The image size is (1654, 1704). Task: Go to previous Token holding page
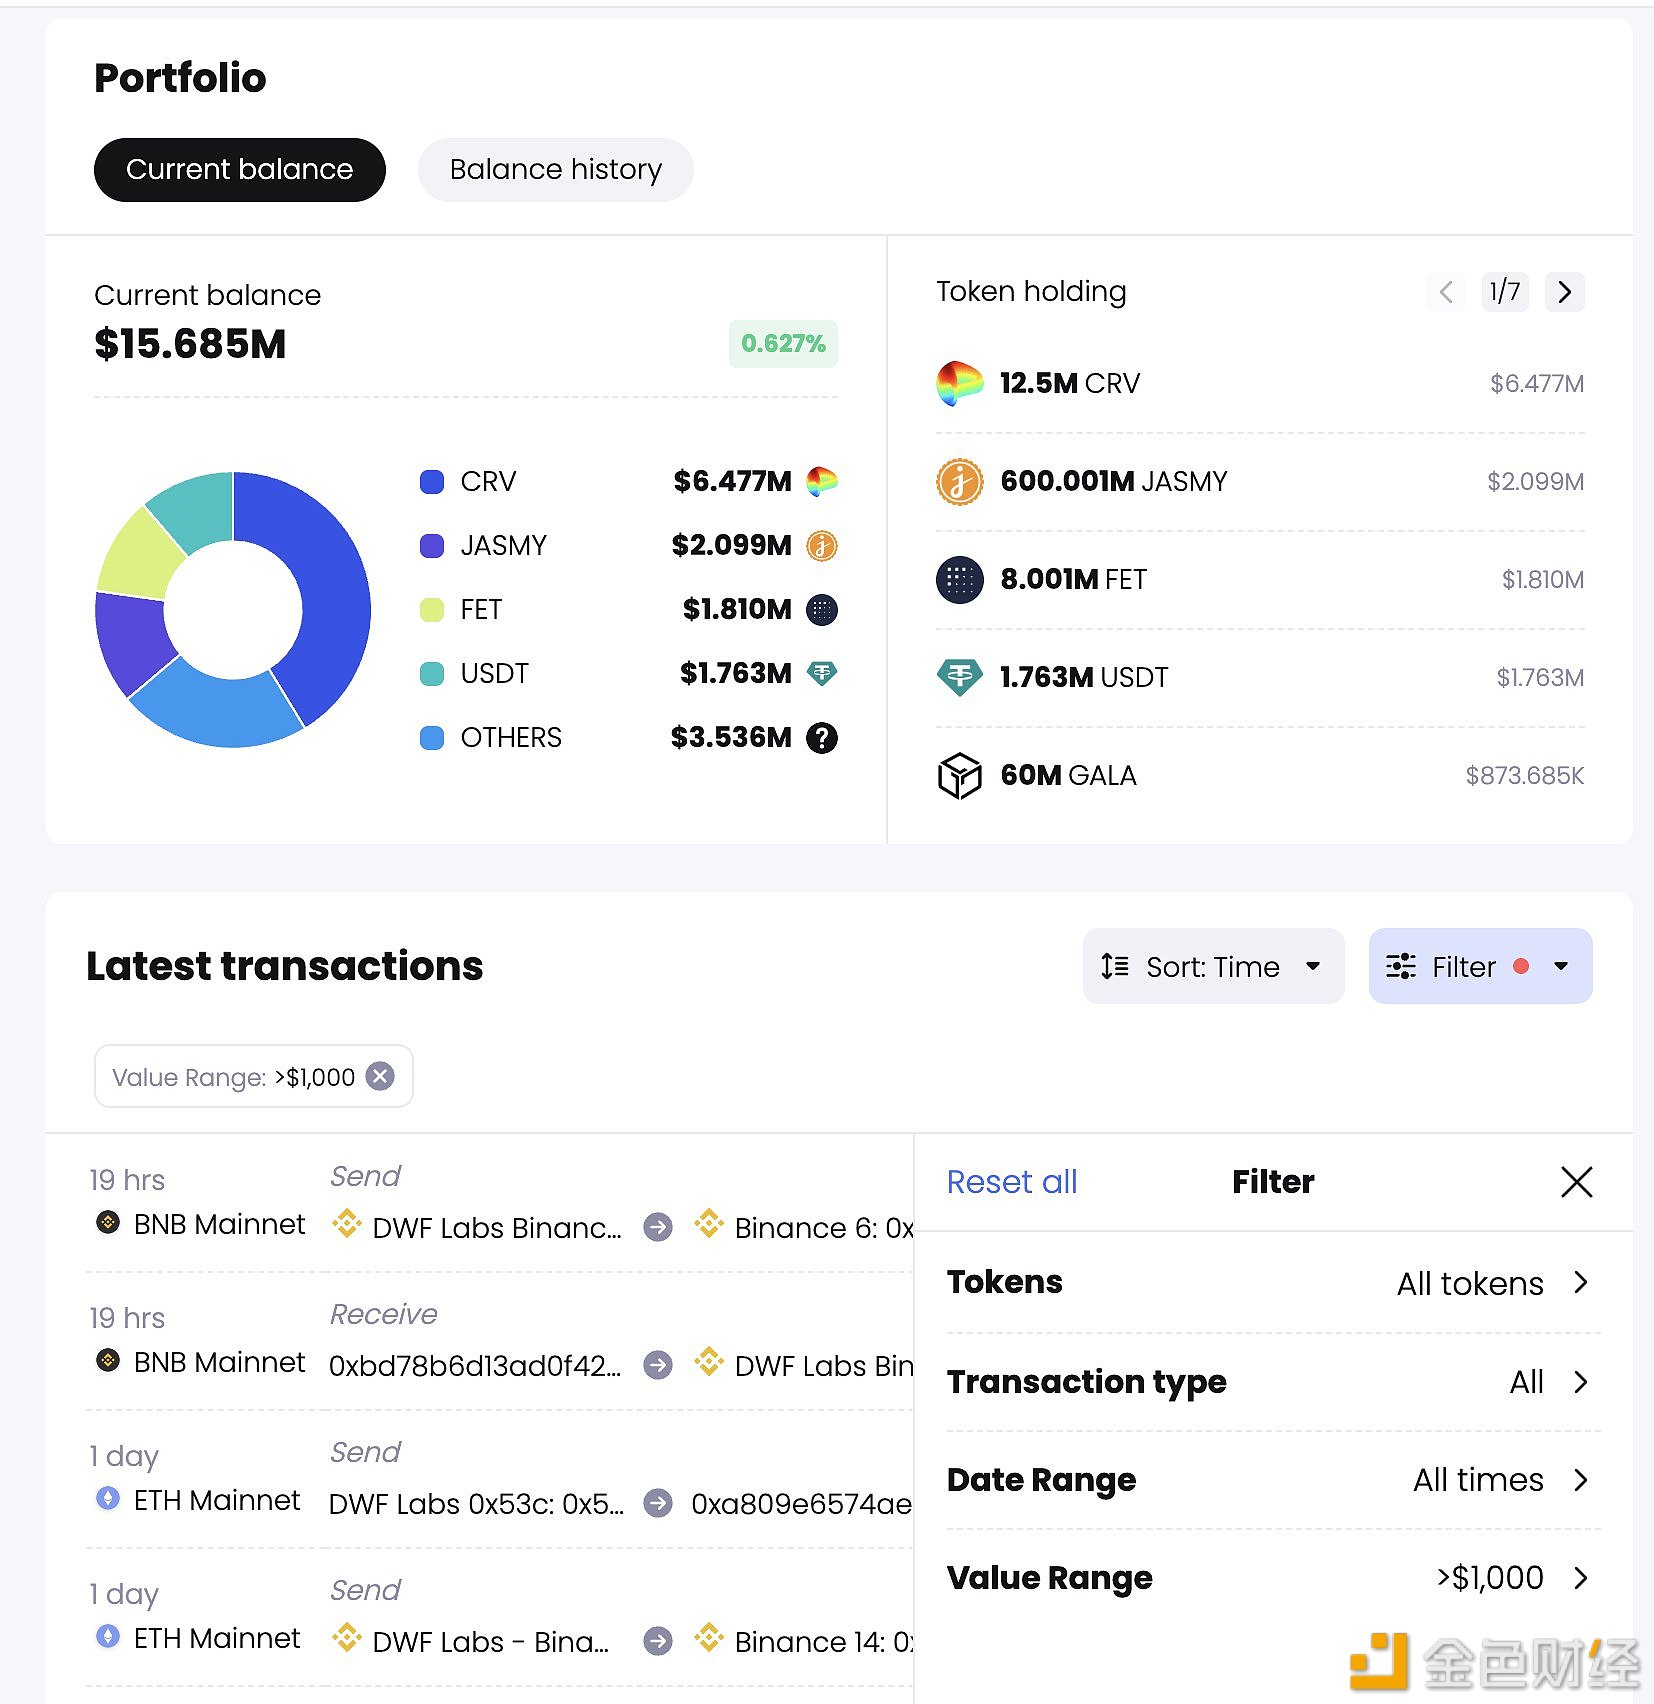1446,292
